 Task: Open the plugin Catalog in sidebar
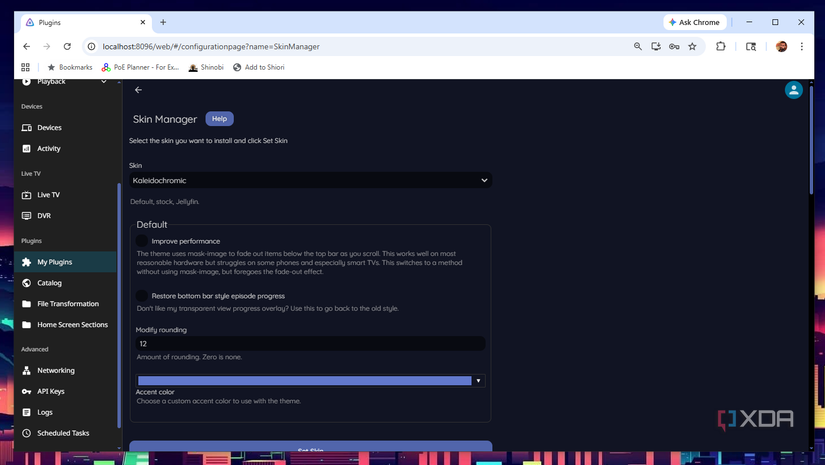[65, 283]
